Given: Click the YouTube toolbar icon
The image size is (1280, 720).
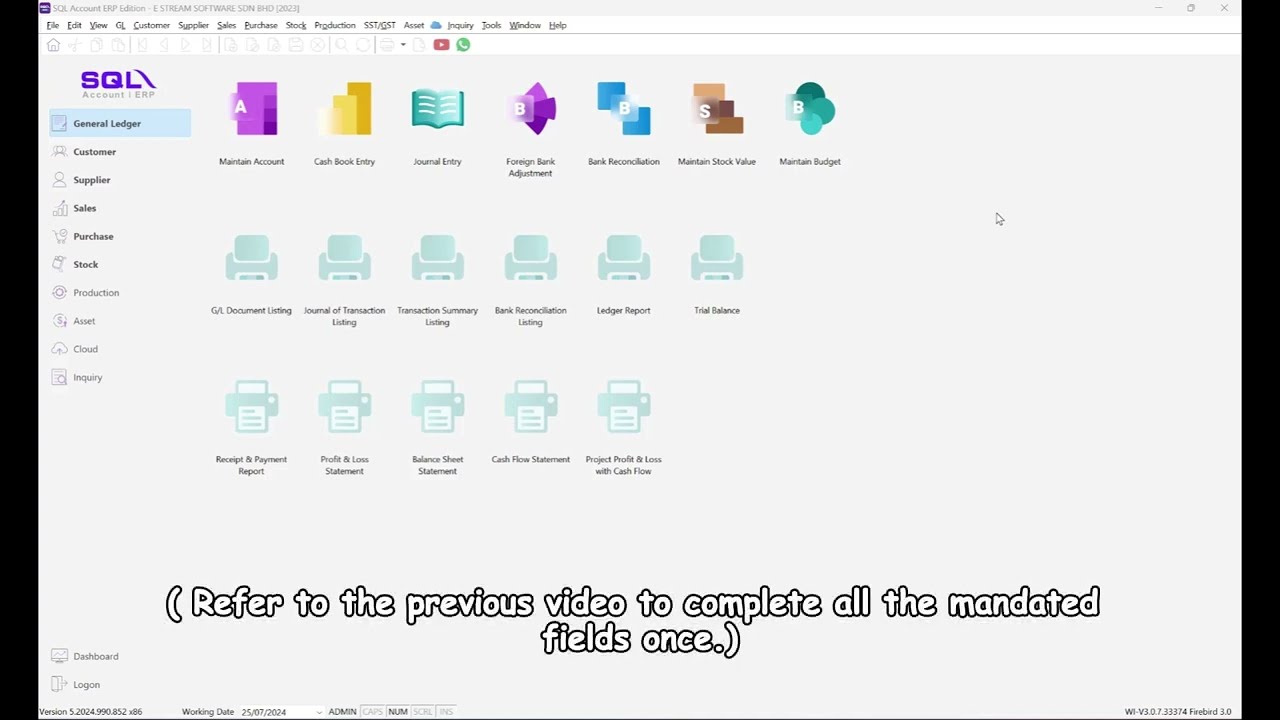Looking at the screenshot, I should click(441, 45).
